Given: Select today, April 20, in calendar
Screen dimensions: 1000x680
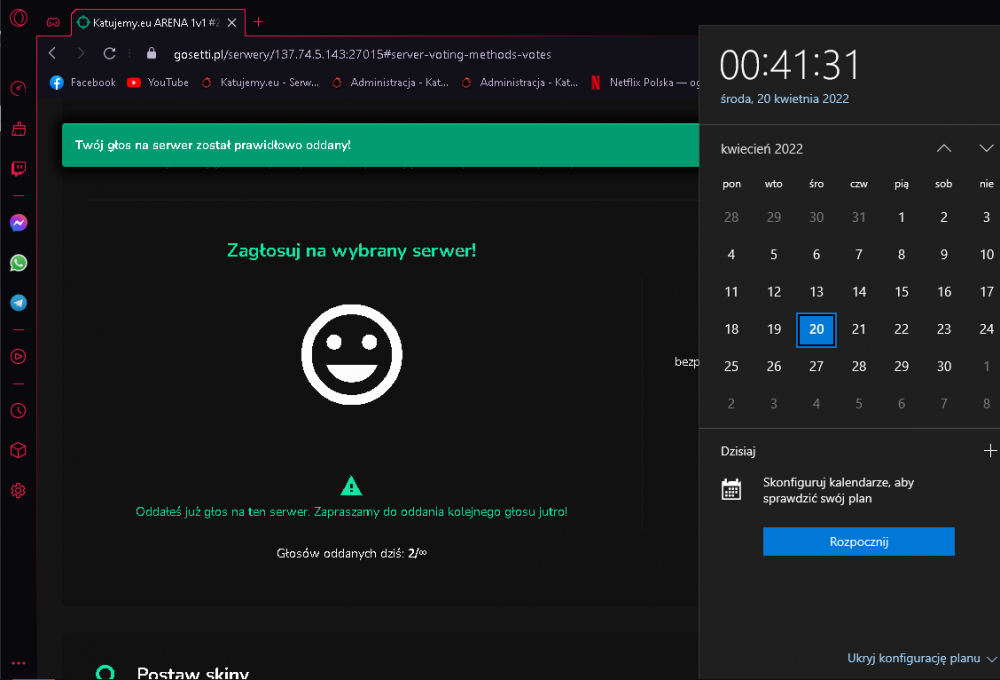Looking at the screenshot, I should (x=816, y=329).
